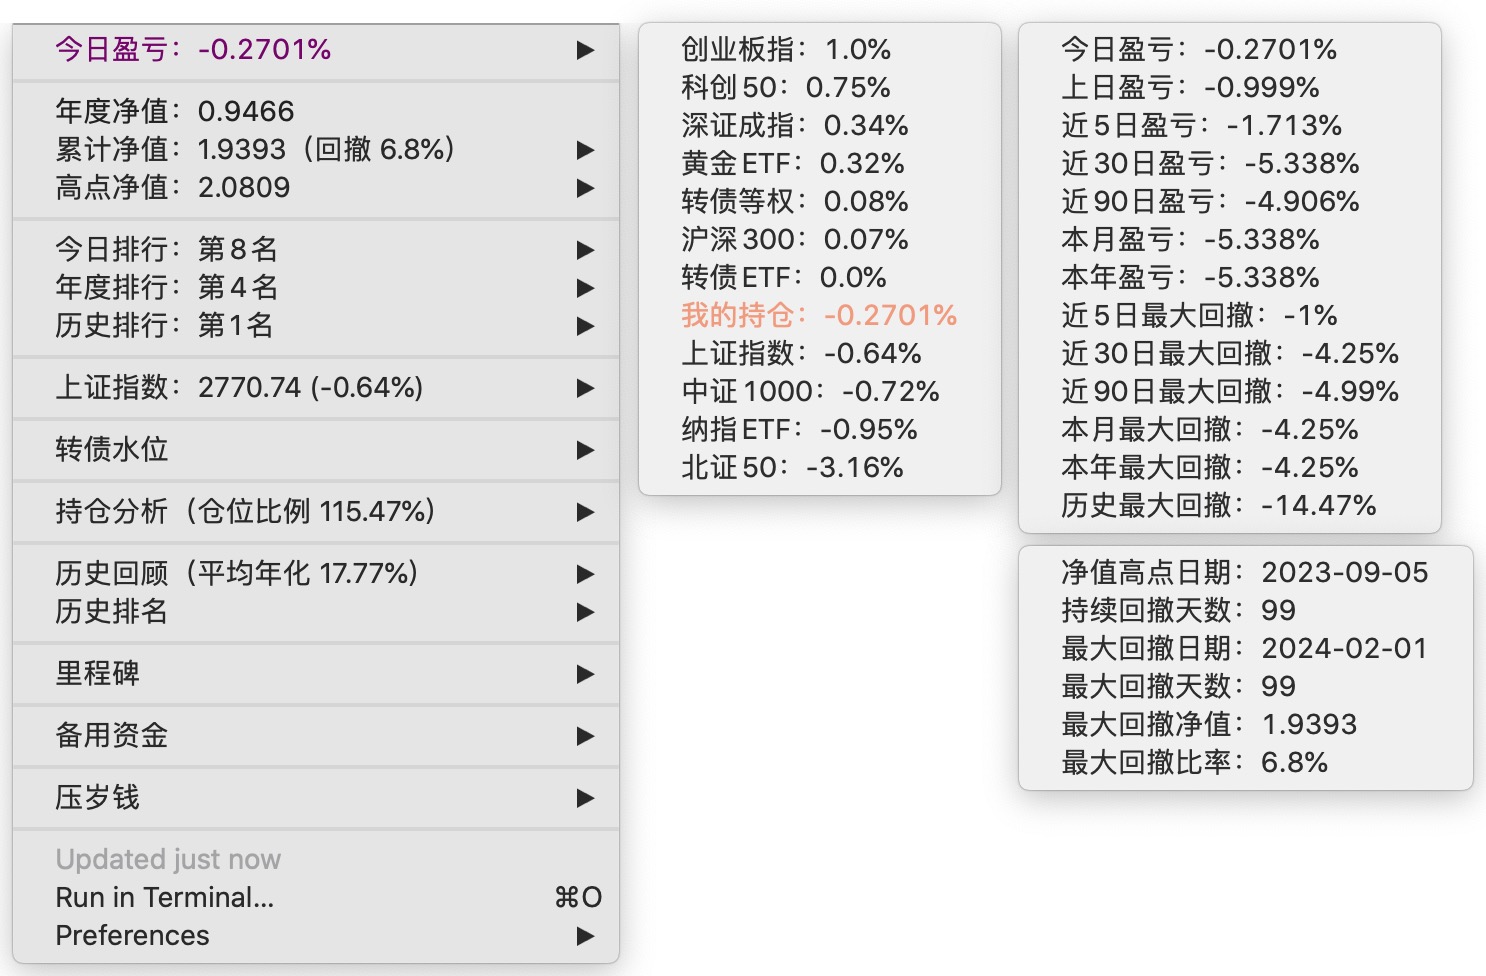Expand the 今日盈亏 submenu arrow

pyautogui.click(x=586, y=50)
